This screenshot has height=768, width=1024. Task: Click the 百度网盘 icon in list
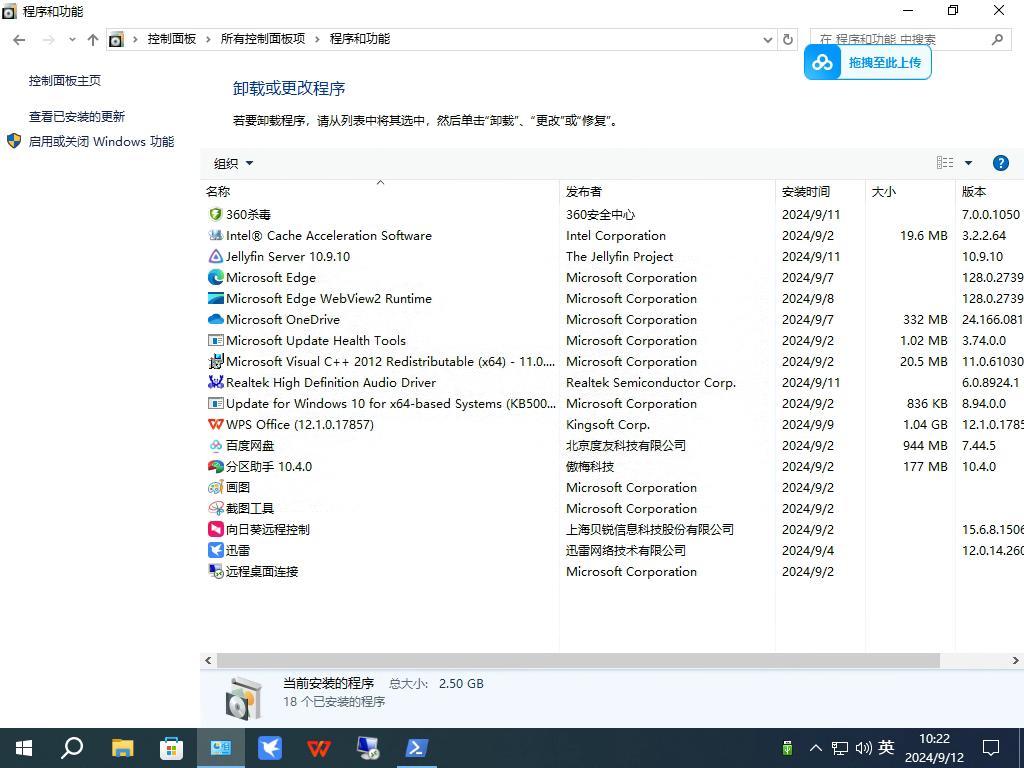click(215, 446)
